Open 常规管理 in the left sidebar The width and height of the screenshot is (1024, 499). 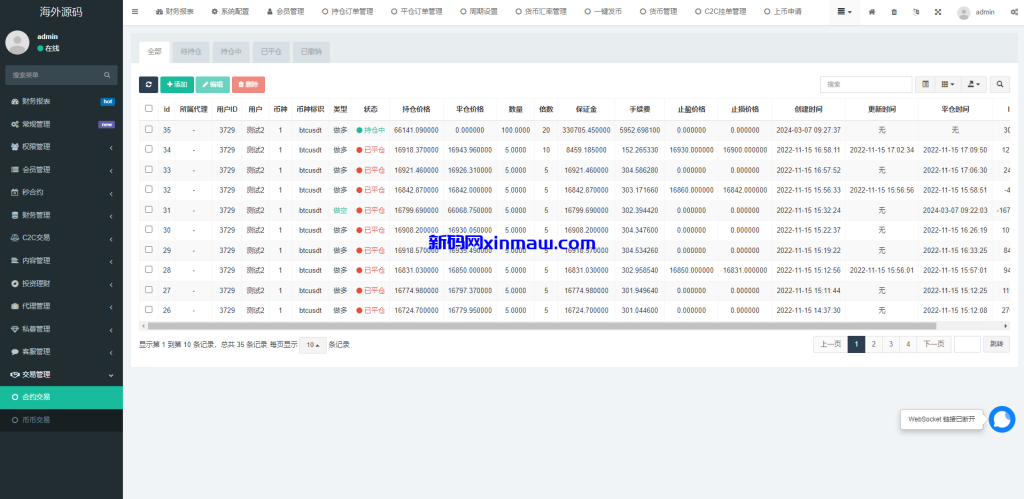click(61, 124)
